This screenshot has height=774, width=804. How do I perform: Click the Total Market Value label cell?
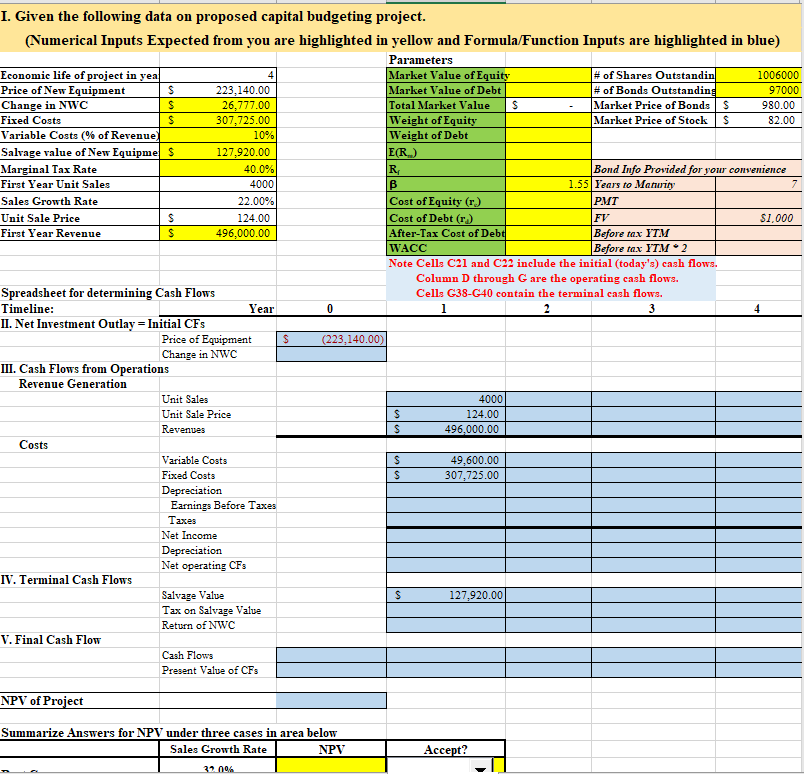point(446,105)
